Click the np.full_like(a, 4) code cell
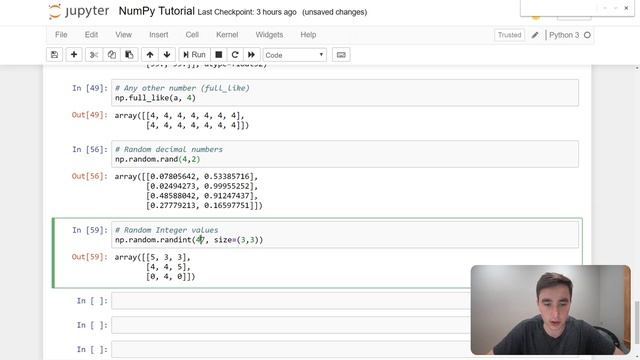640x360 pixels. click(x=345, y=93)
